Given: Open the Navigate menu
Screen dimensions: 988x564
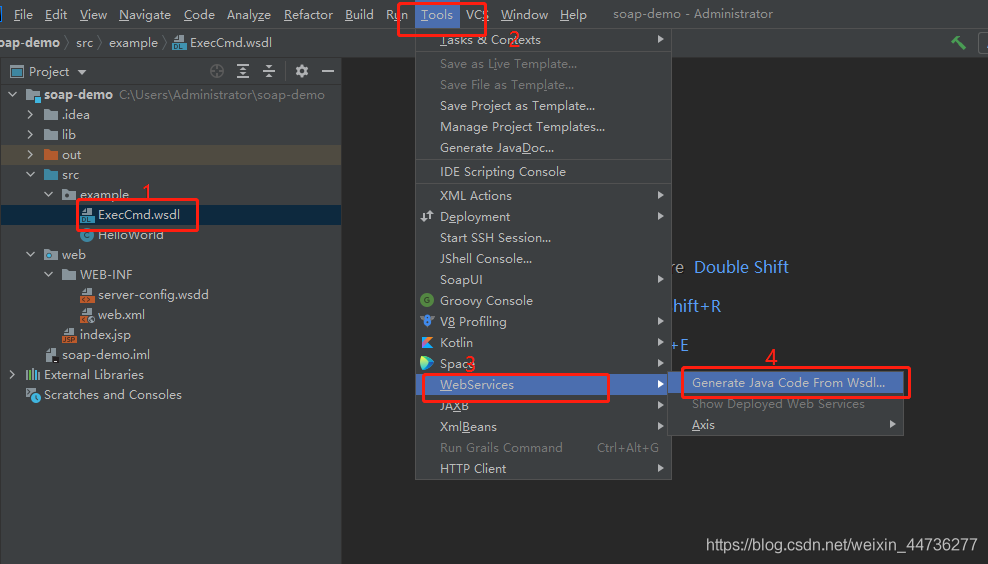Looking at the screenshot, I should (145, 14).
